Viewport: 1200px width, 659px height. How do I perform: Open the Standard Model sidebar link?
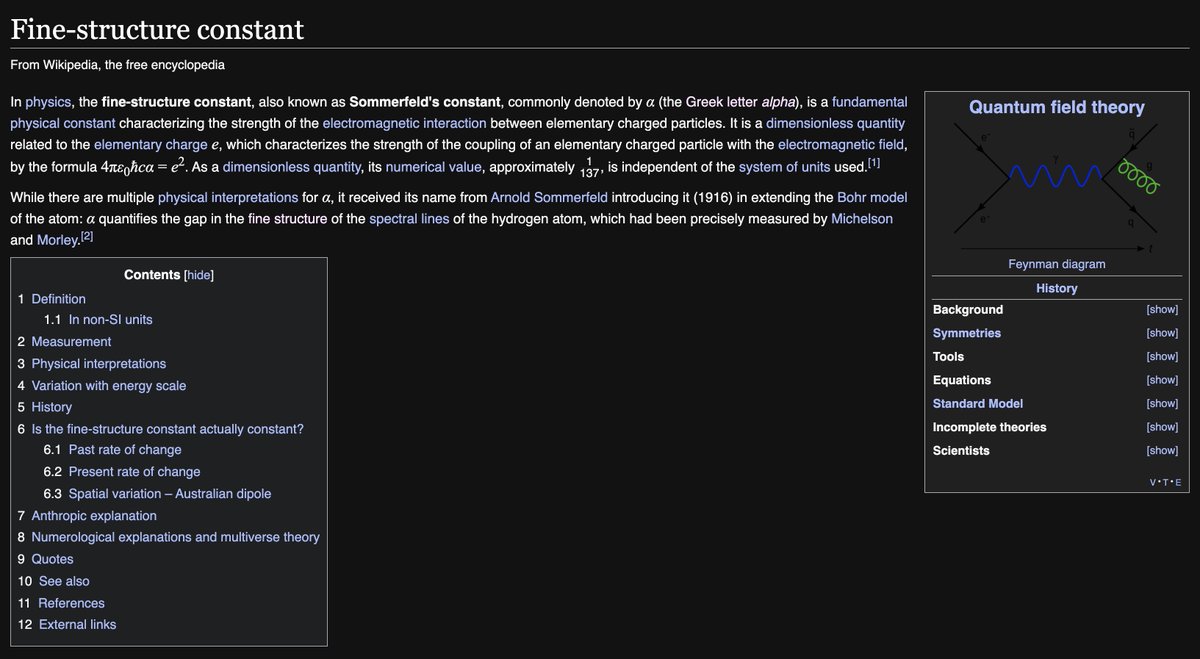pyautogui.click(x=978, y=404)
